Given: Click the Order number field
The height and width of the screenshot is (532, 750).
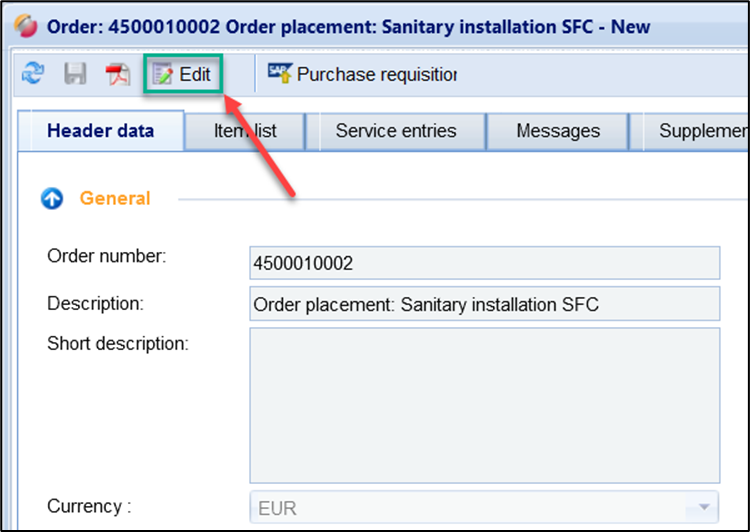Looking at the screenshot, I should [484, 264].
